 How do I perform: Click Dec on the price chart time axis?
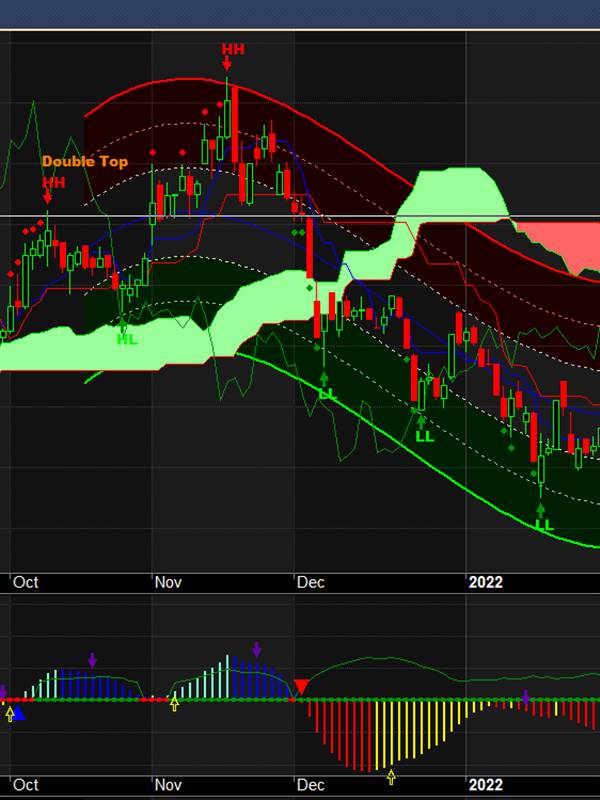(x=311, y=582)
